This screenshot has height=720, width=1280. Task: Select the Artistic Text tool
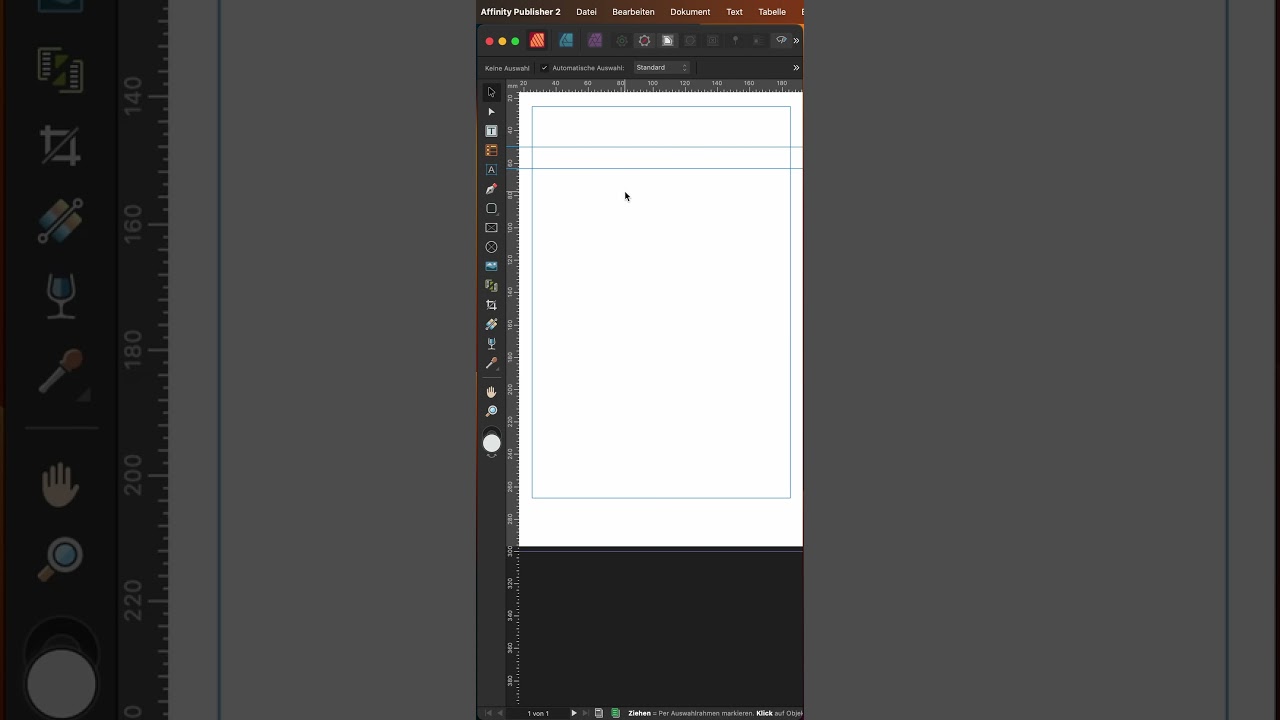tap(491, 170)
